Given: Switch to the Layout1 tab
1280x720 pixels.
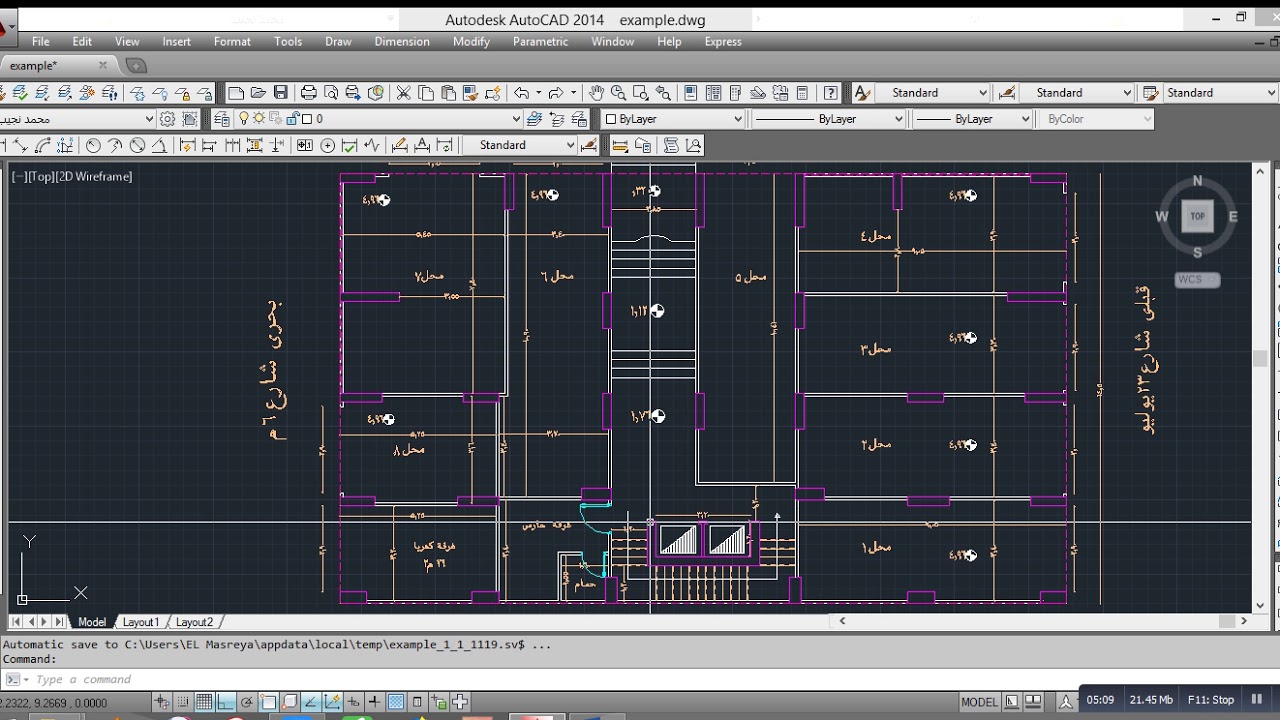Looking at the screenshot, I should [x=141, y=622].
